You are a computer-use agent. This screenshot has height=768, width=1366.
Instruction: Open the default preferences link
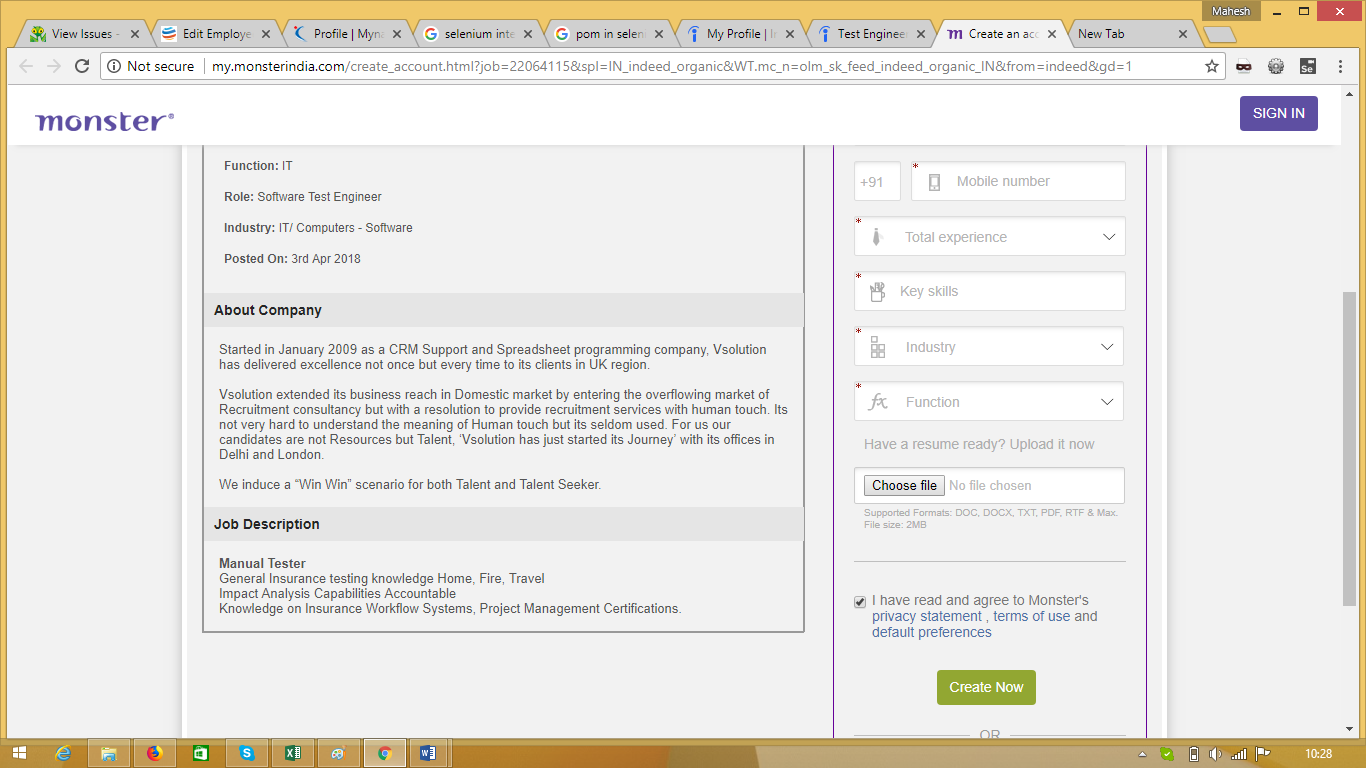[932, 632]
